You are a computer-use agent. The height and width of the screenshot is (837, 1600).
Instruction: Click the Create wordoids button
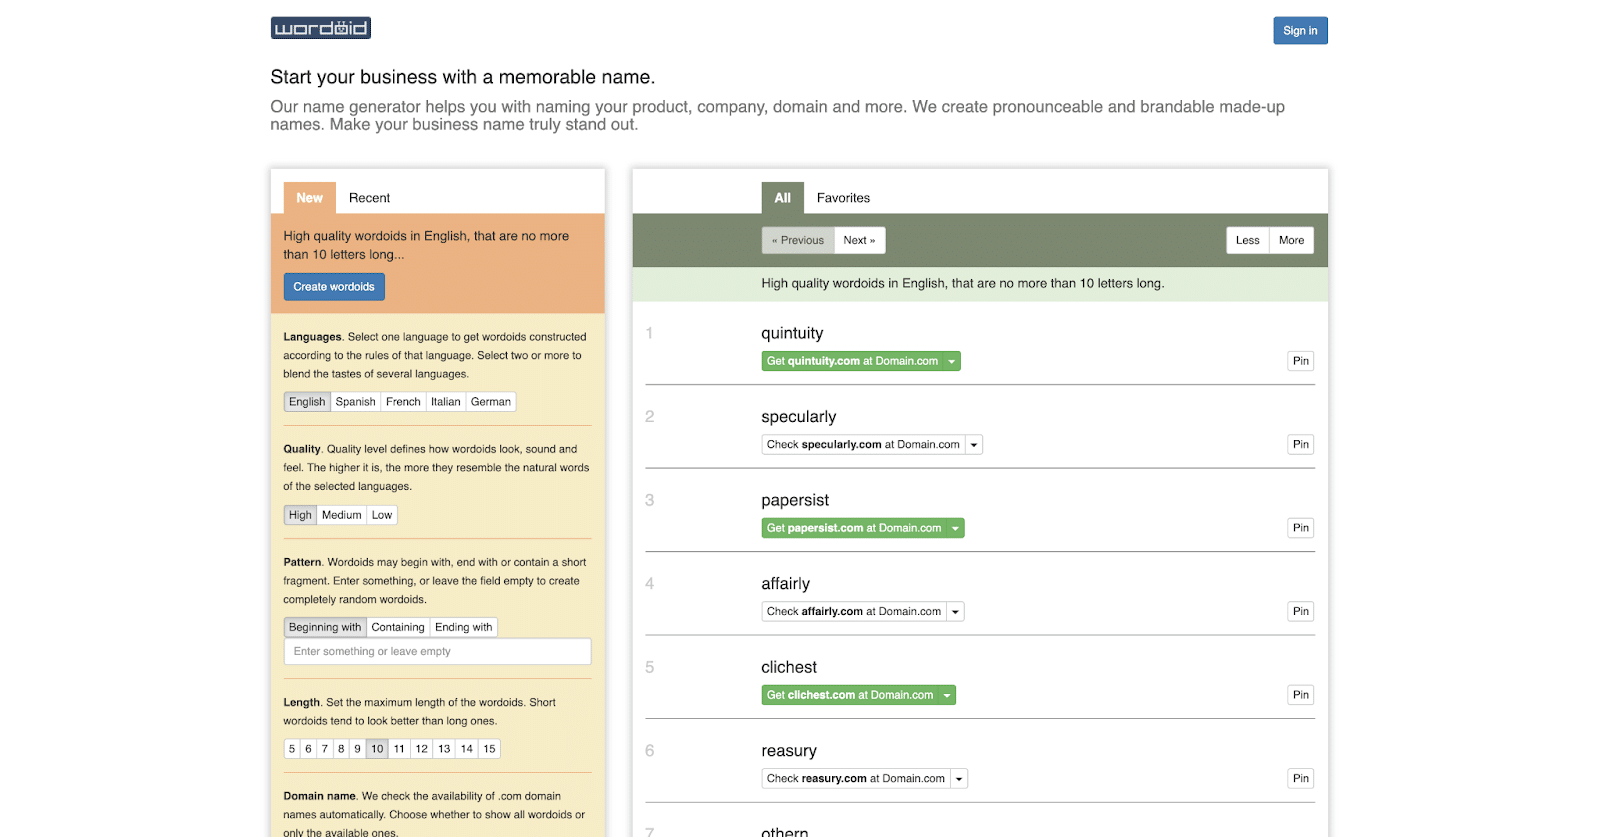[x=334, y=287]
